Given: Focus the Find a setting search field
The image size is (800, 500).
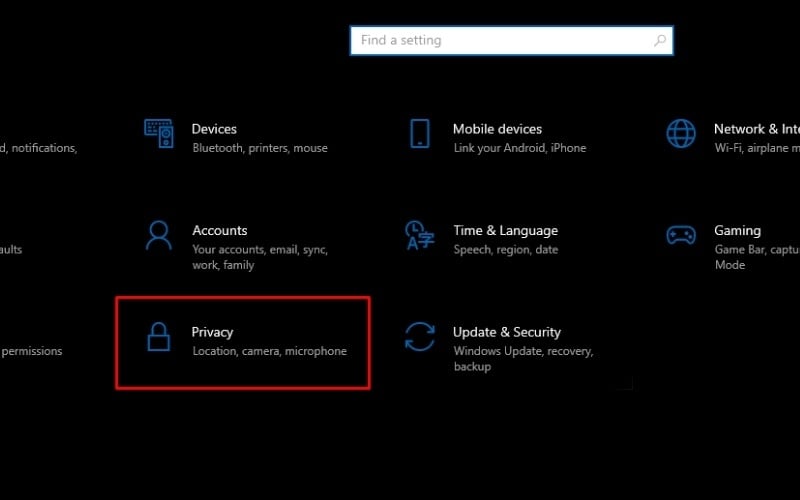Looking at the screenshot, I should point(500,41).
